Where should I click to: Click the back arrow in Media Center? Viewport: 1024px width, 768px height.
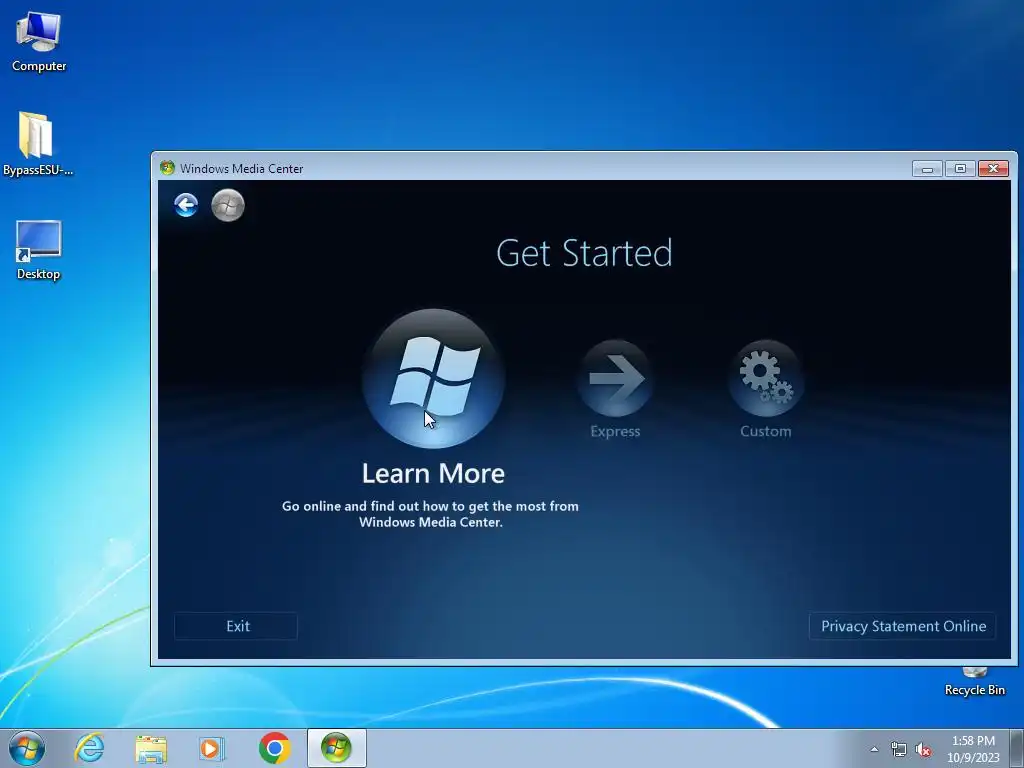pos(186,205)
